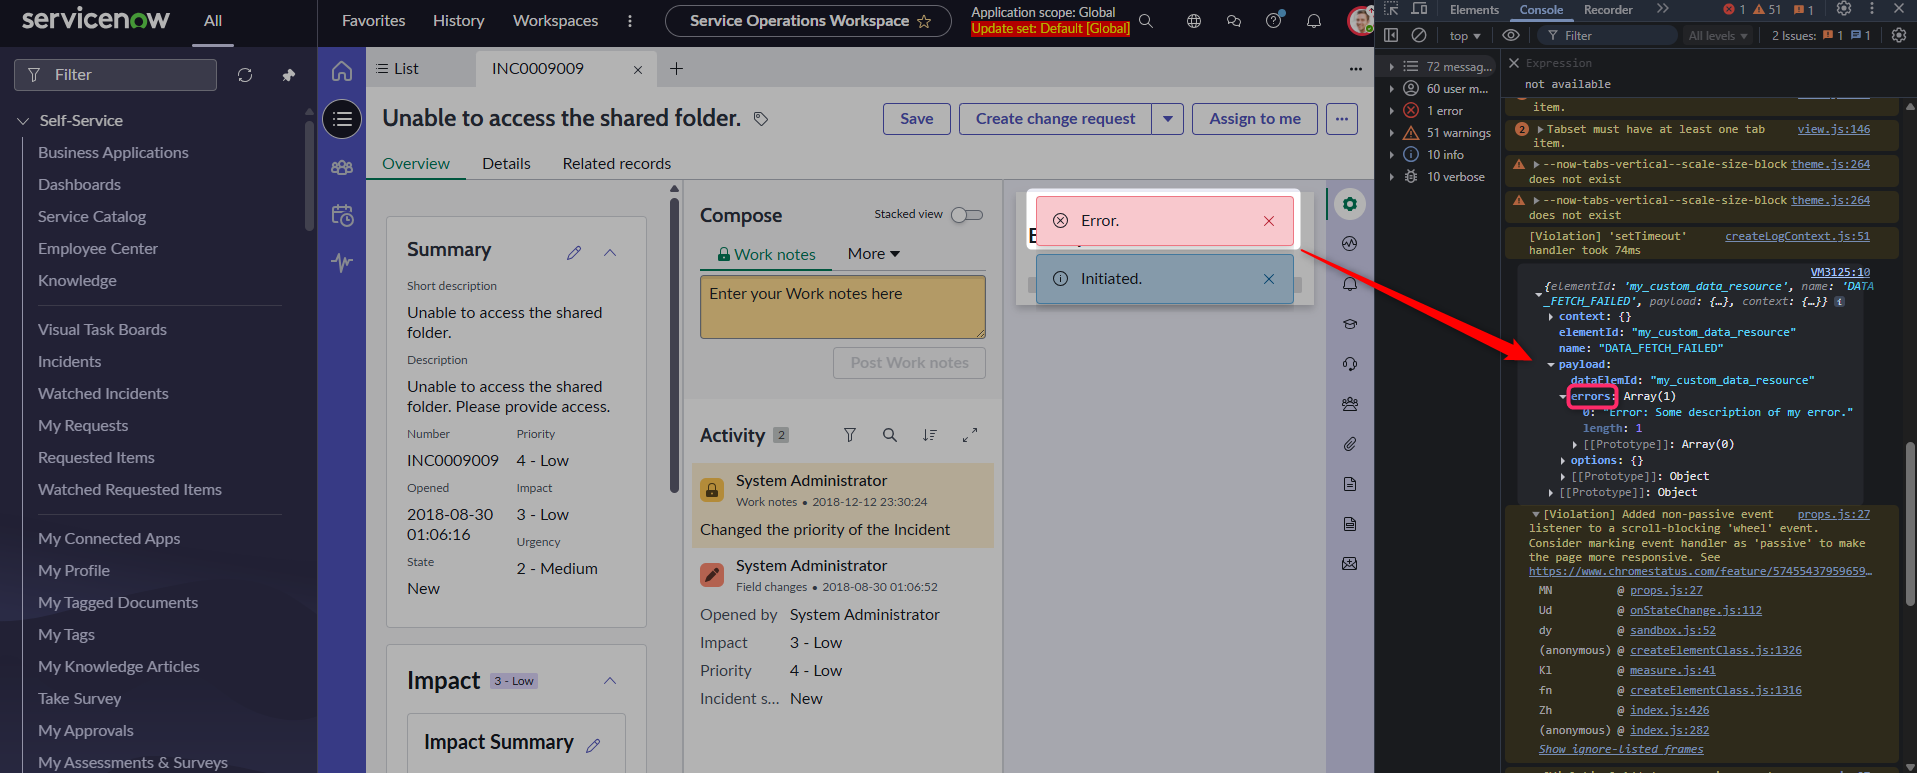Open the More dropdown in Compose
This screenshot has width=1917, height=773.
(873, 254)
